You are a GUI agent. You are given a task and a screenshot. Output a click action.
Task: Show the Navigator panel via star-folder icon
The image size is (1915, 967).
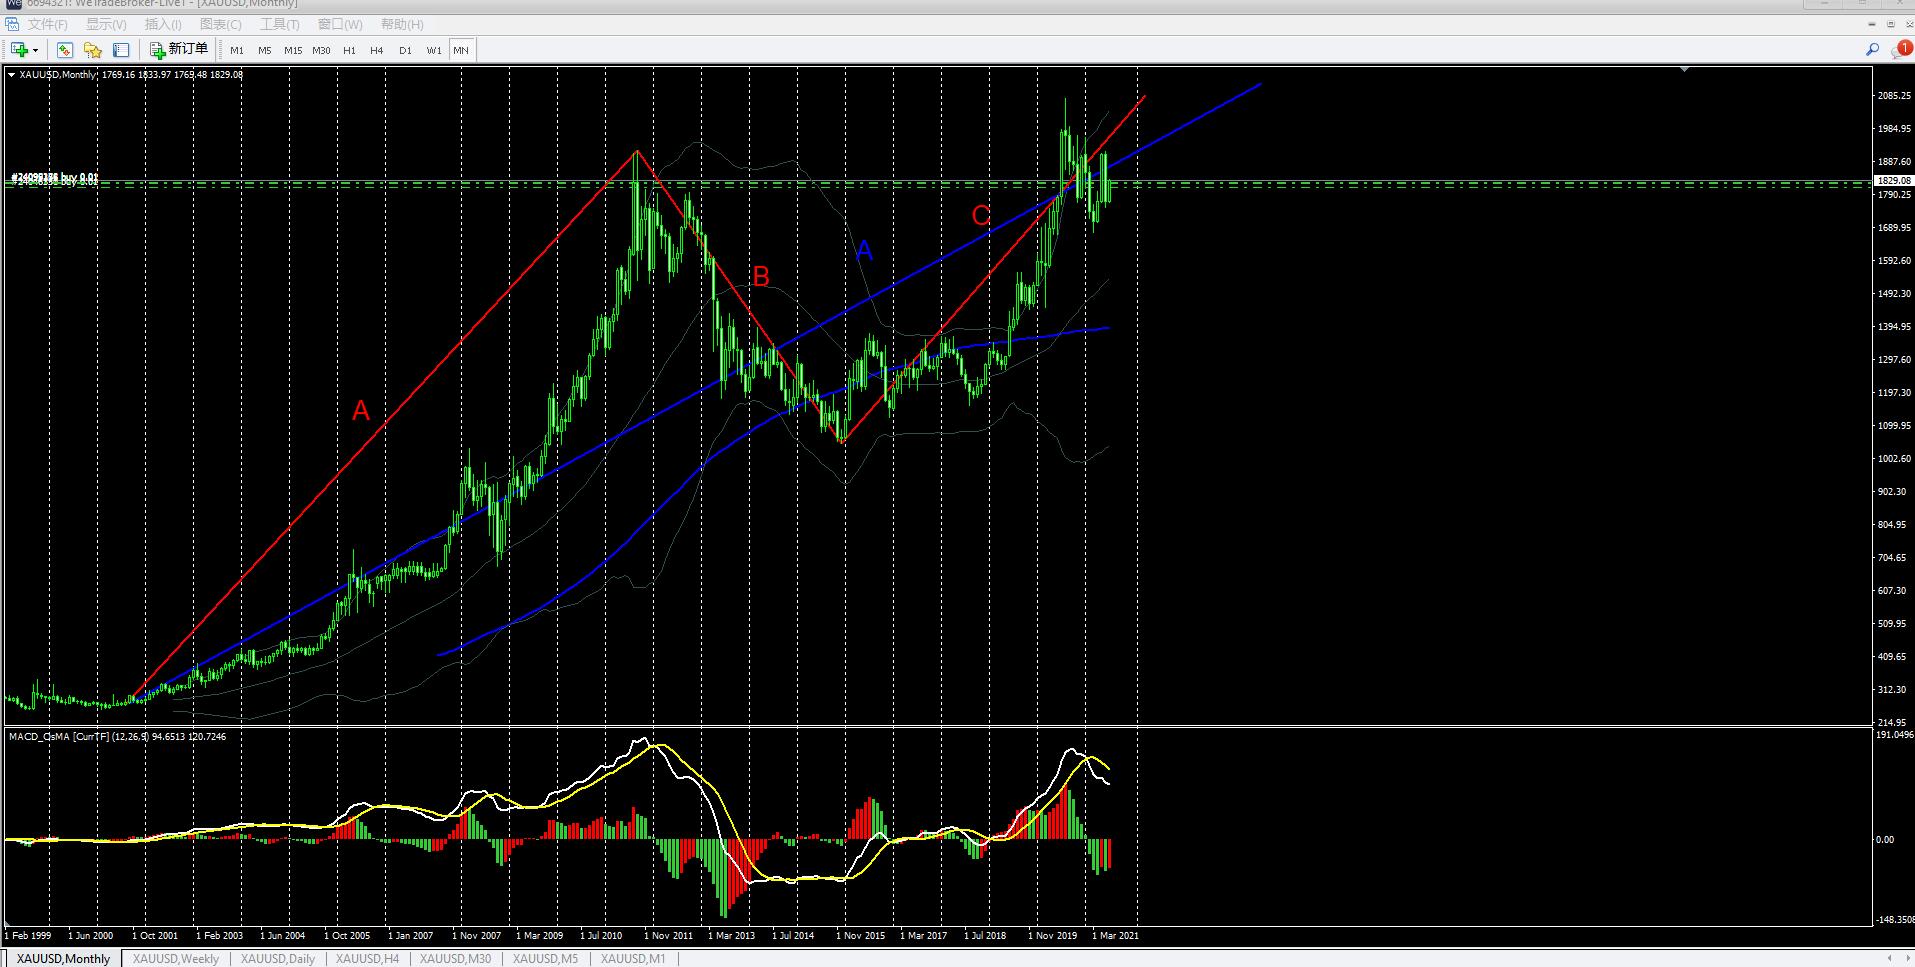pyautogui.click(x=93, y=50)
